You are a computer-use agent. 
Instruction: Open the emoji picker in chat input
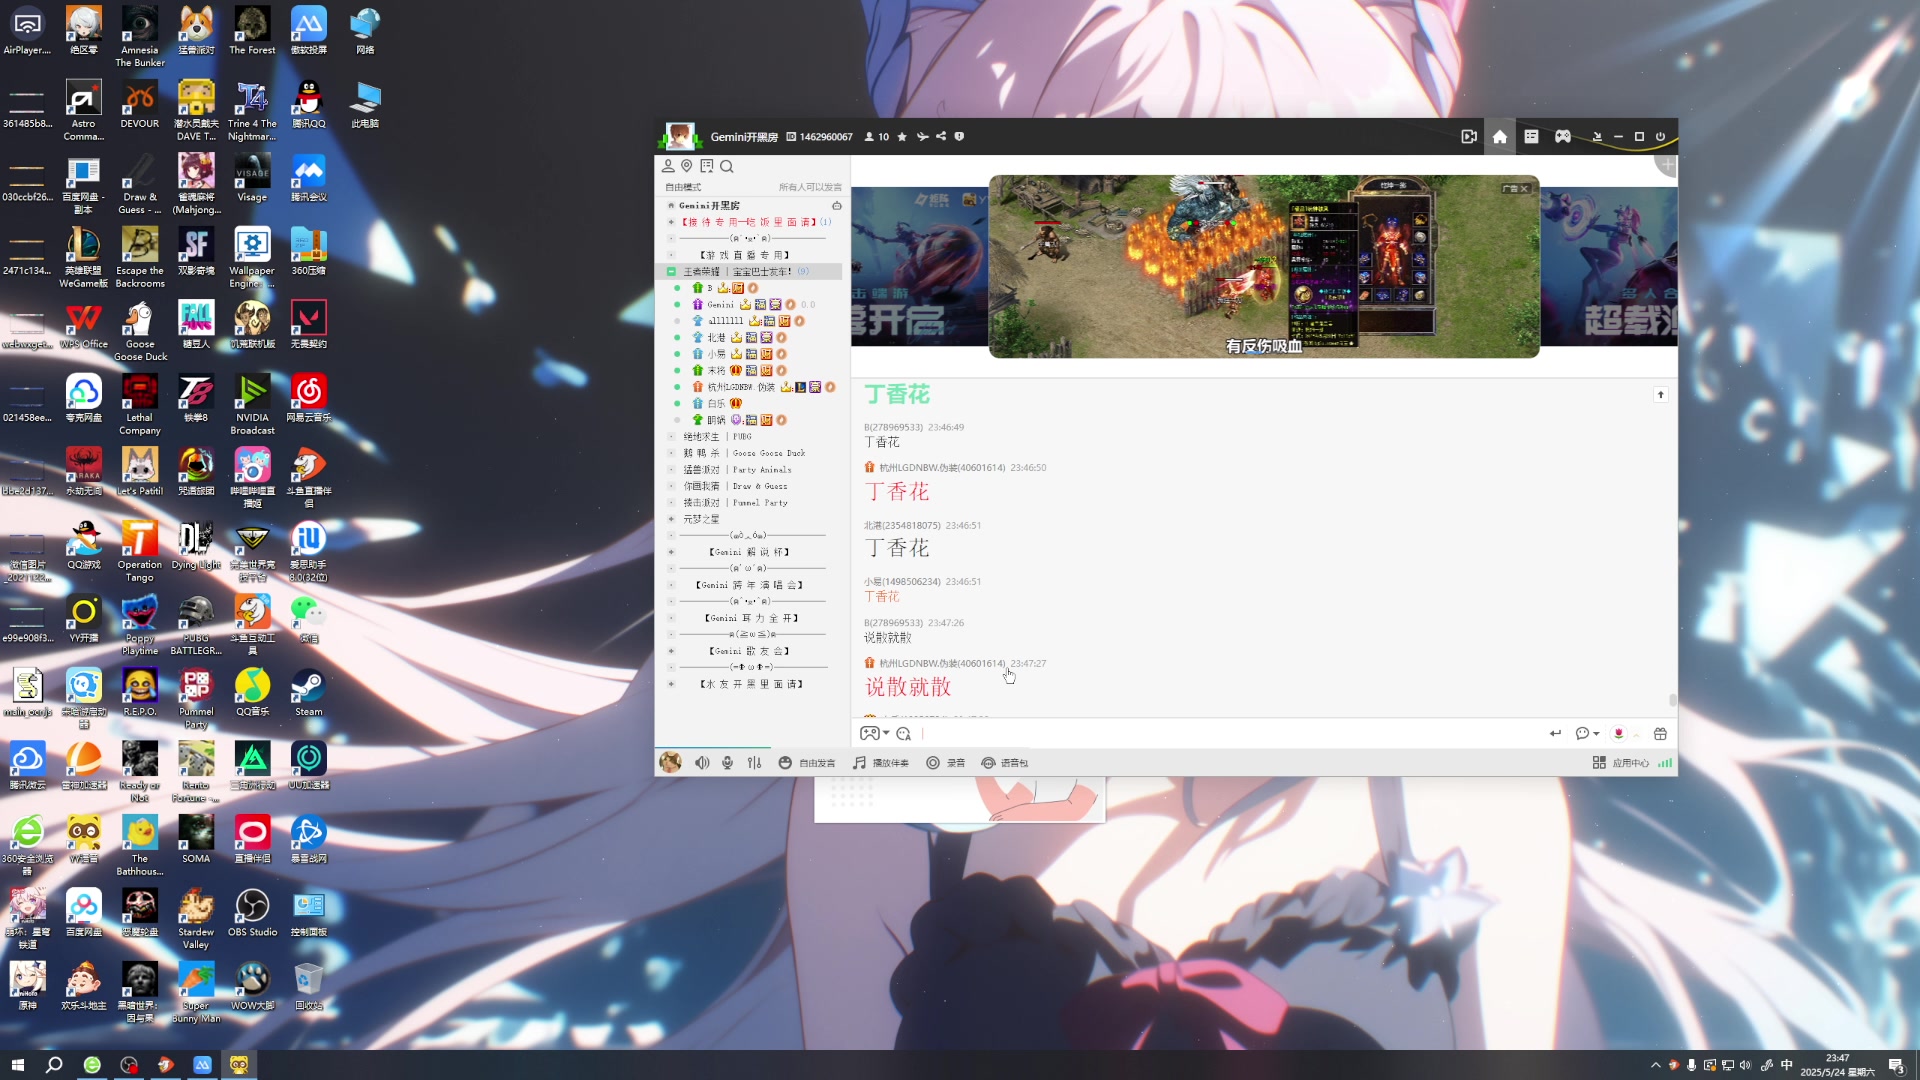pyautogui.click(x=904, y=734)
